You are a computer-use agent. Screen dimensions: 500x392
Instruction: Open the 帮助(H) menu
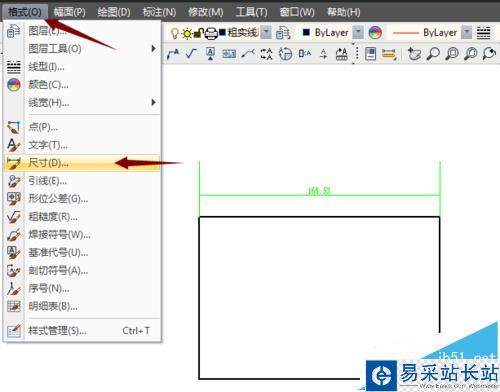pos(343,12)
